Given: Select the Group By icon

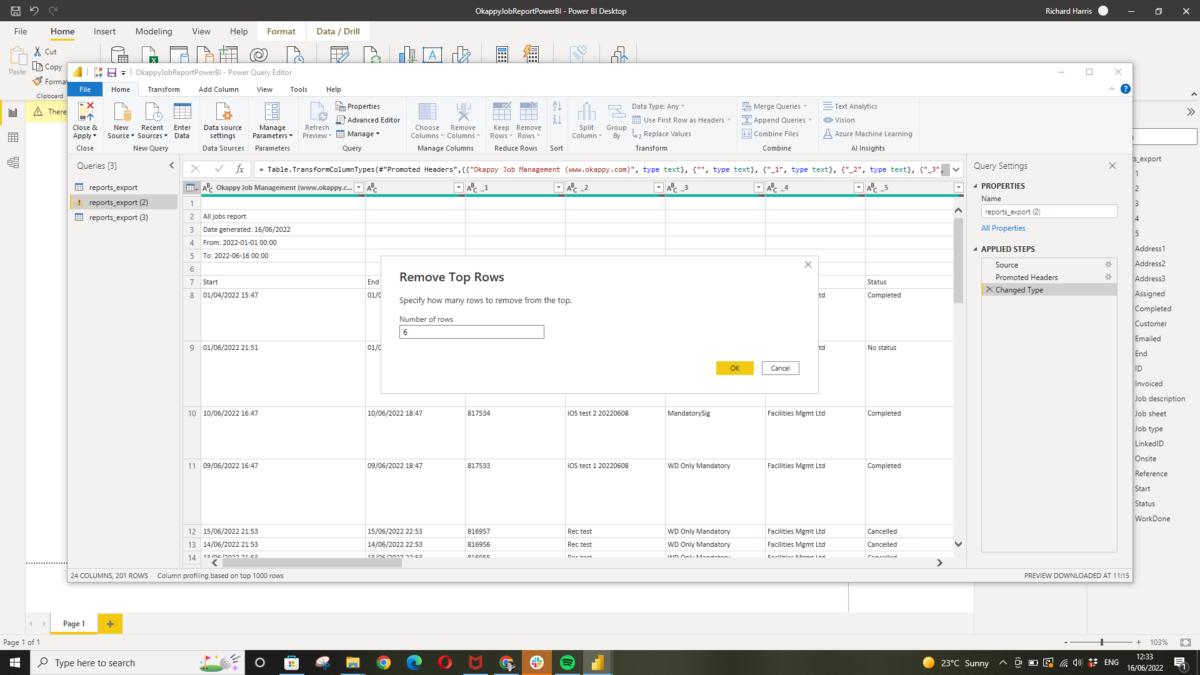Looking at the screenshot, I should point(615,120).
